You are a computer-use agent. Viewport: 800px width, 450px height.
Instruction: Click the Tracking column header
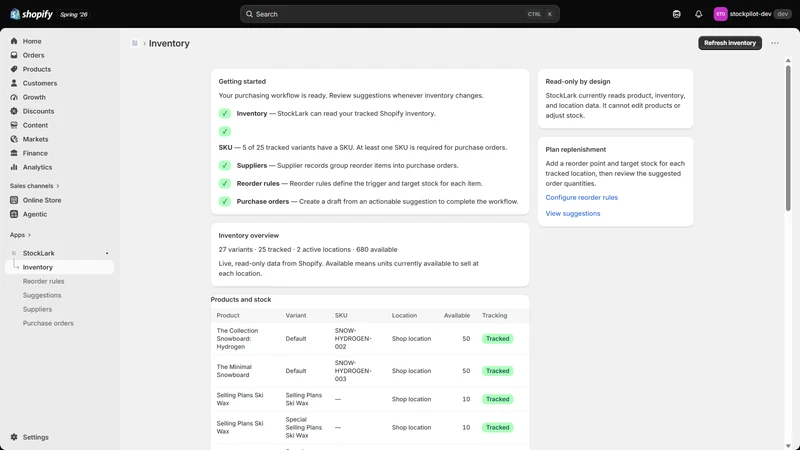tap(494, 315)
